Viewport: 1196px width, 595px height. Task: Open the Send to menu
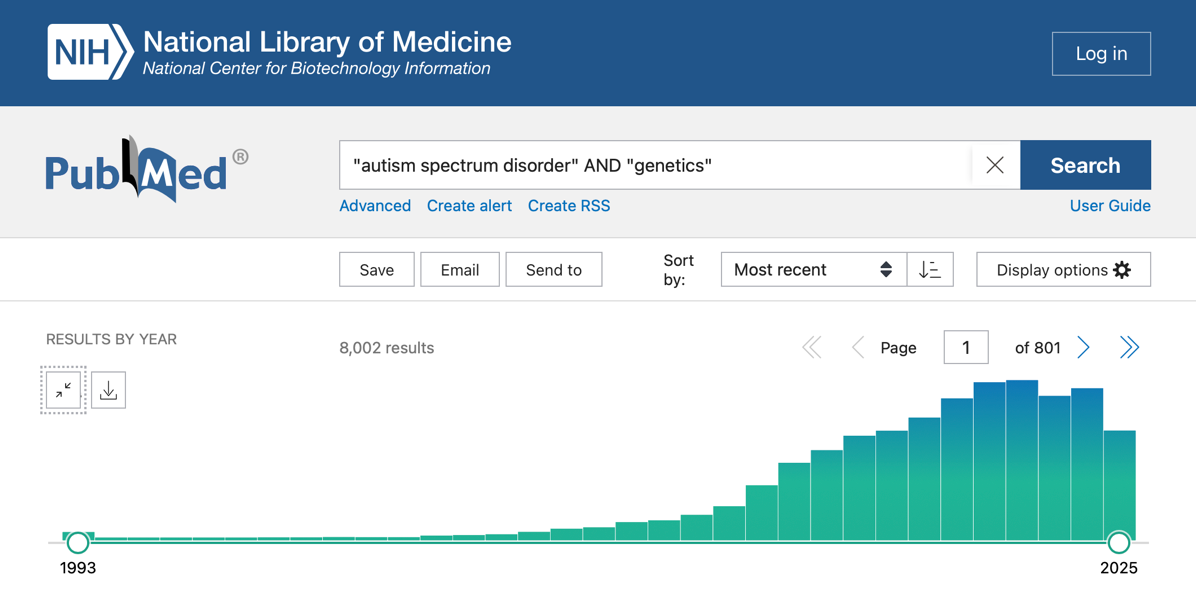pyautogui.click(x=553, y=270)
